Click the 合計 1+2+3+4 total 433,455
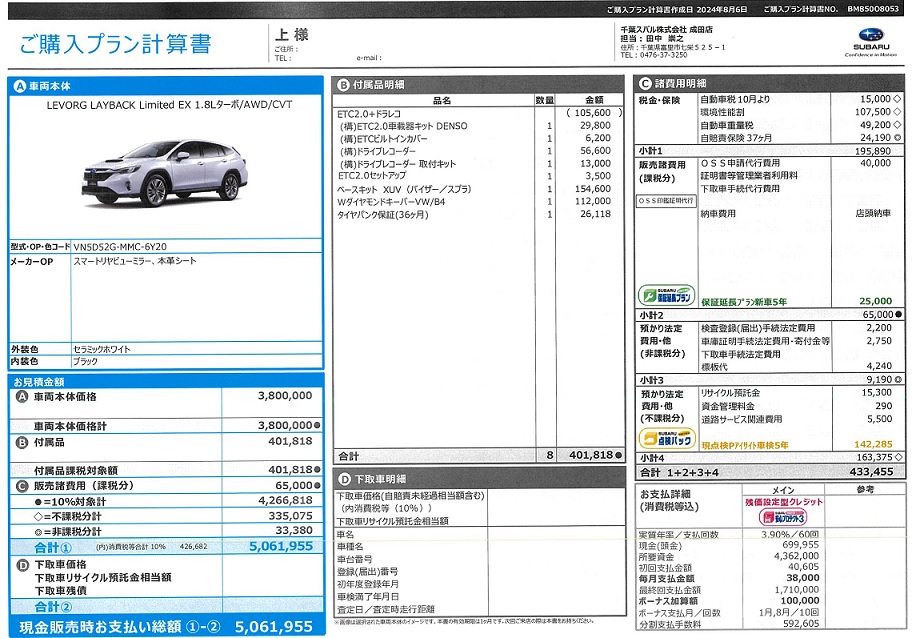The width and height of the screenshot is (912, 638). click(871, 472)
